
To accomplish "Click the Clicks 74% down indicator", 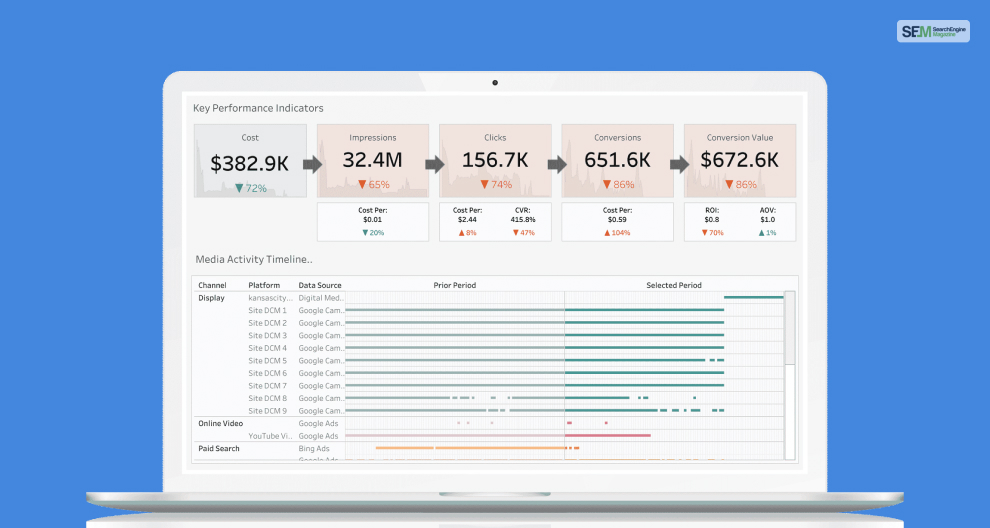I will (496, 184).
